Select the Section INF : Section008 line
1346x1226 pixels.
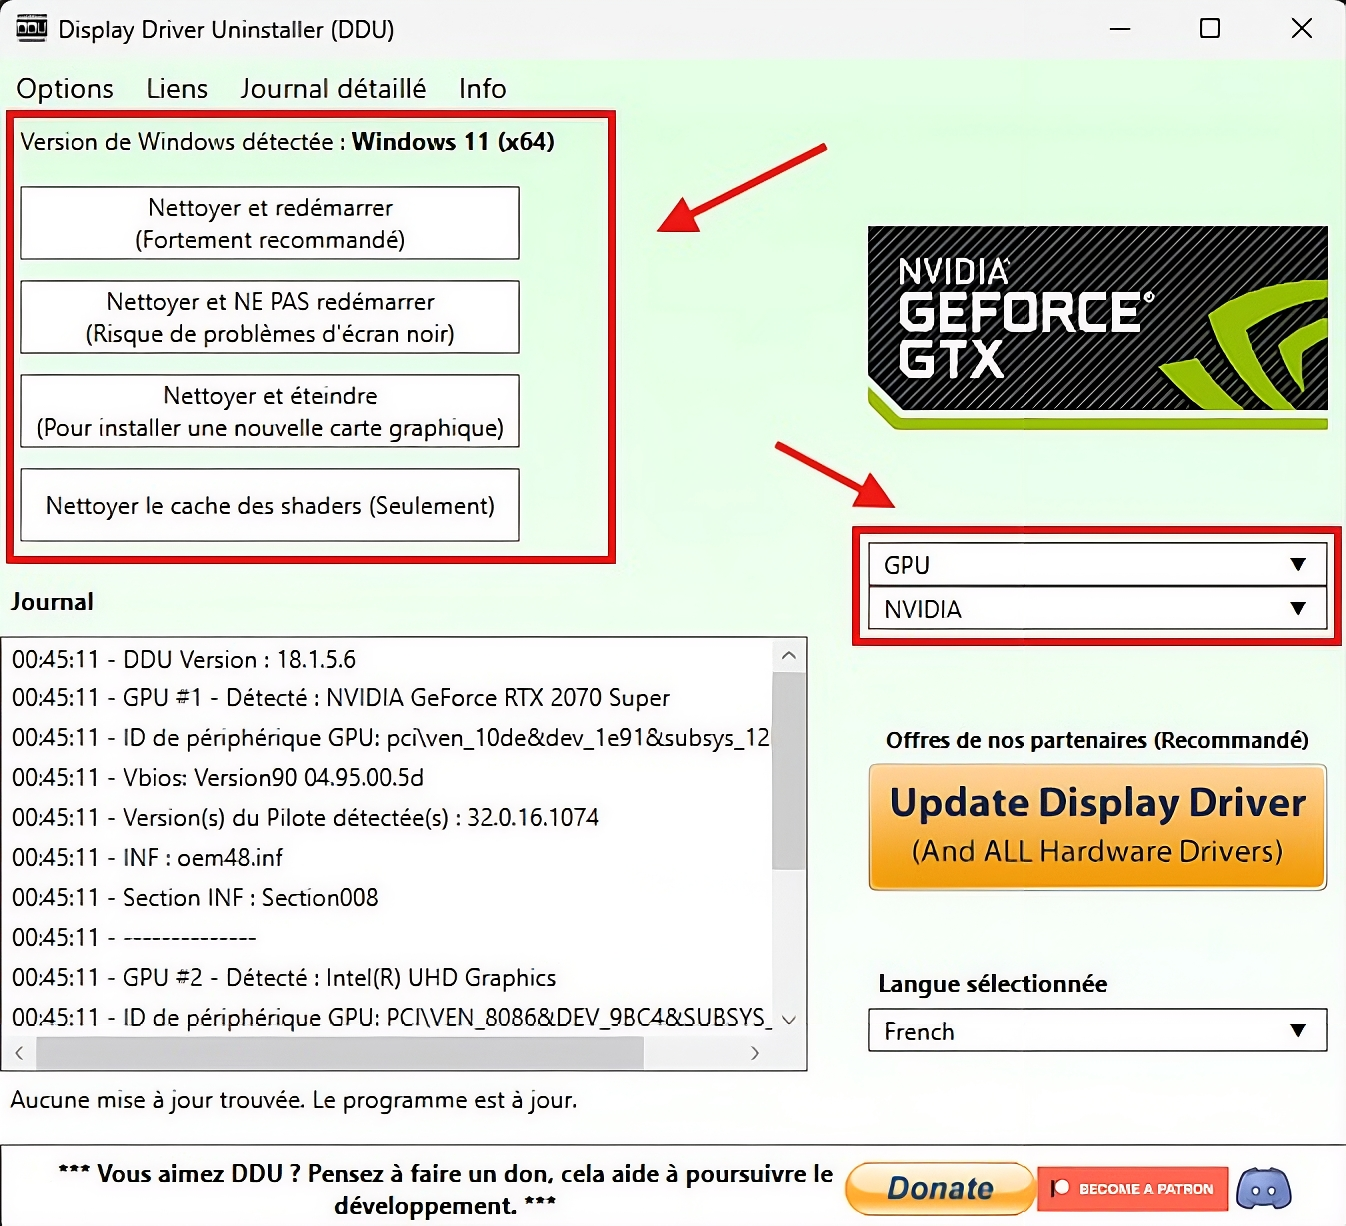pos(195,898)
